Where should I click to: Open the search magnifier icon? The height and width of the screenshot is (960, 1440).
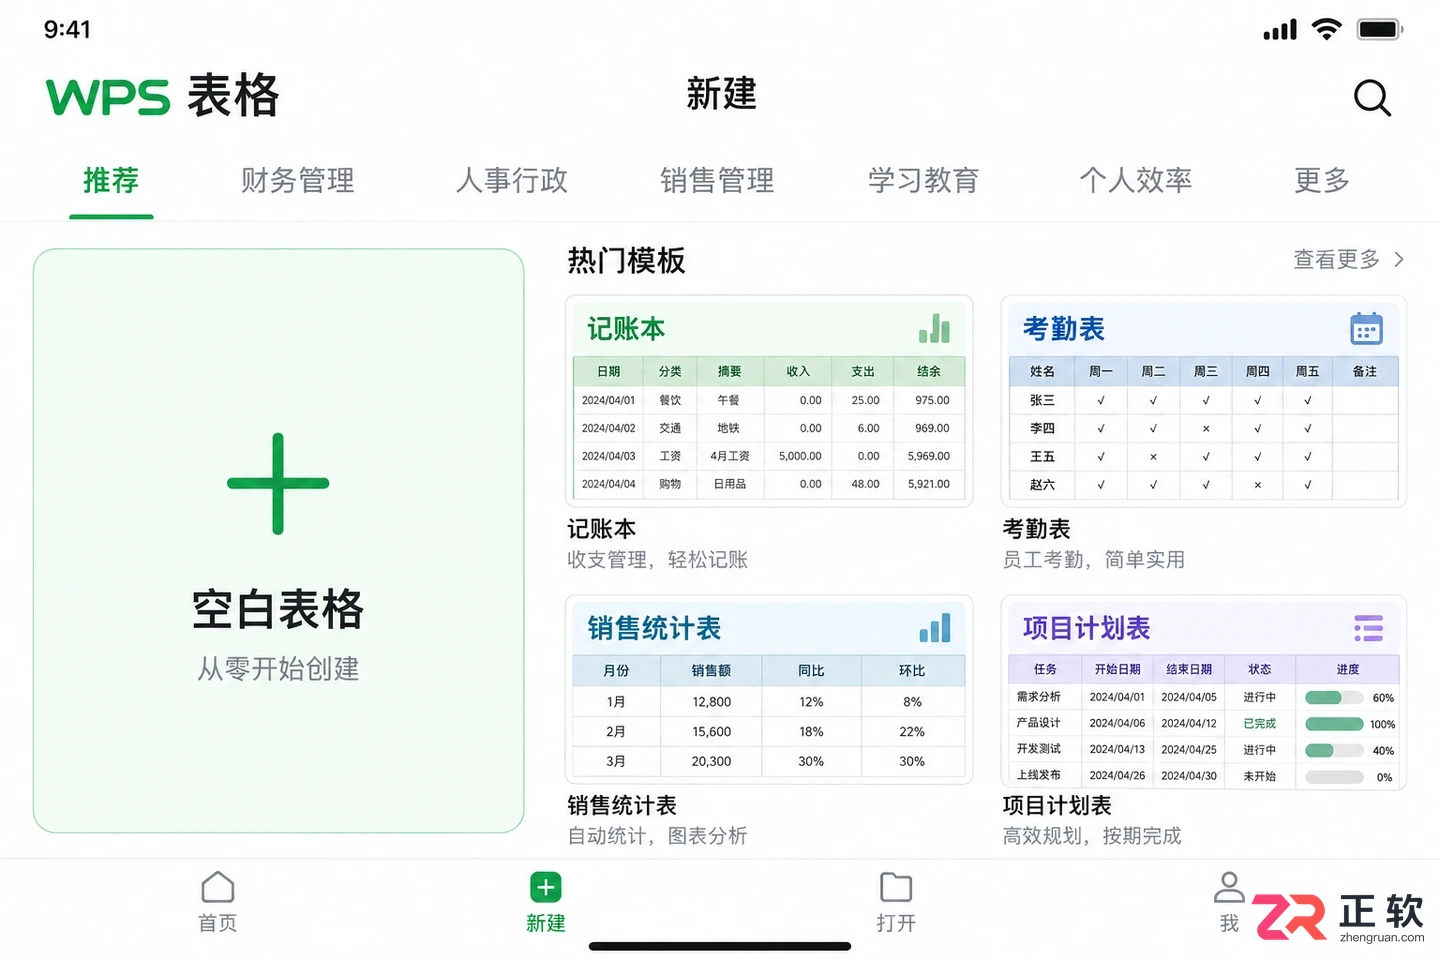click(1372, 98)
